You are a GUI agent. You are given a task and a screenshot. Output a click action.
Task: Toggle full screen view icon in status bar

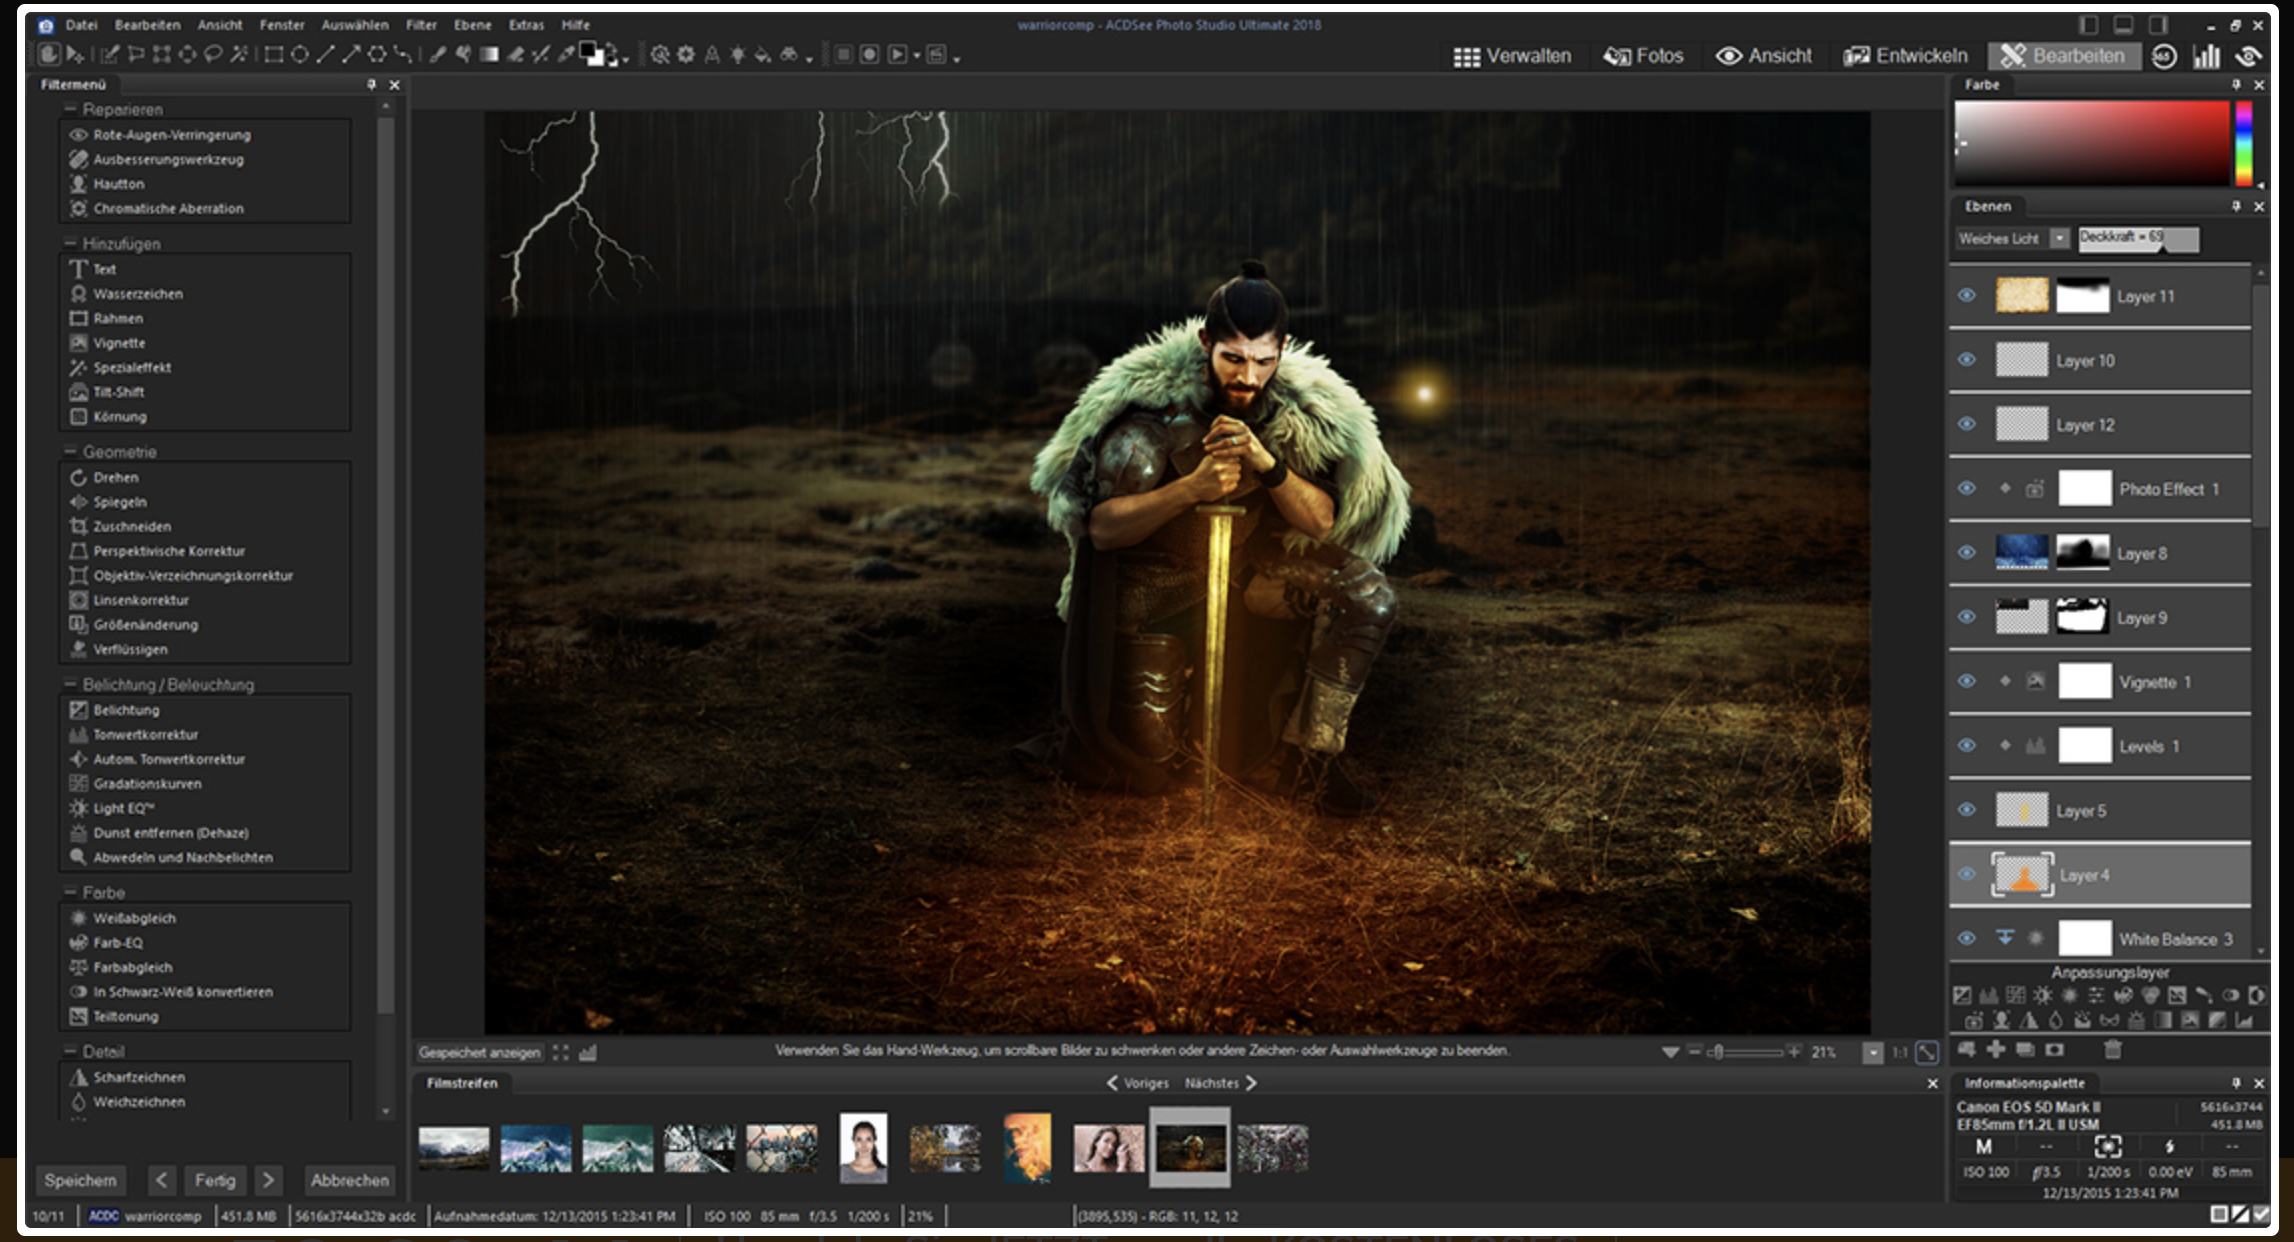click(x=561, y=1052)
